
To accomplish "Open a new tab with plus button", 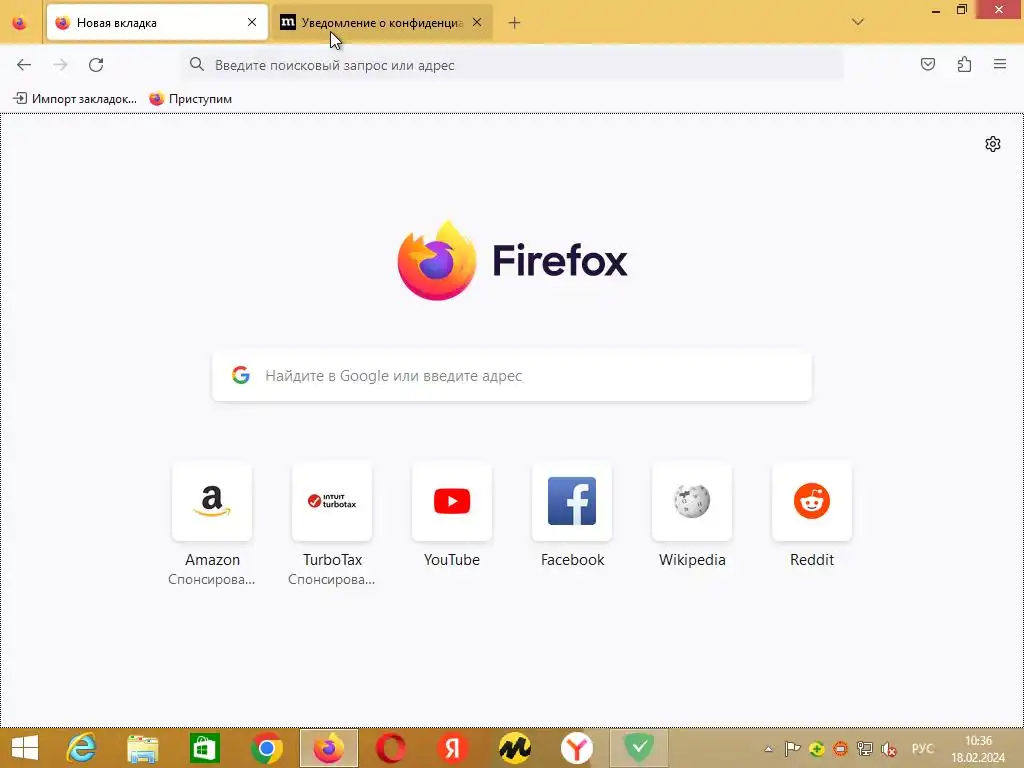I will pyautogui.click(x=514, y=23).
